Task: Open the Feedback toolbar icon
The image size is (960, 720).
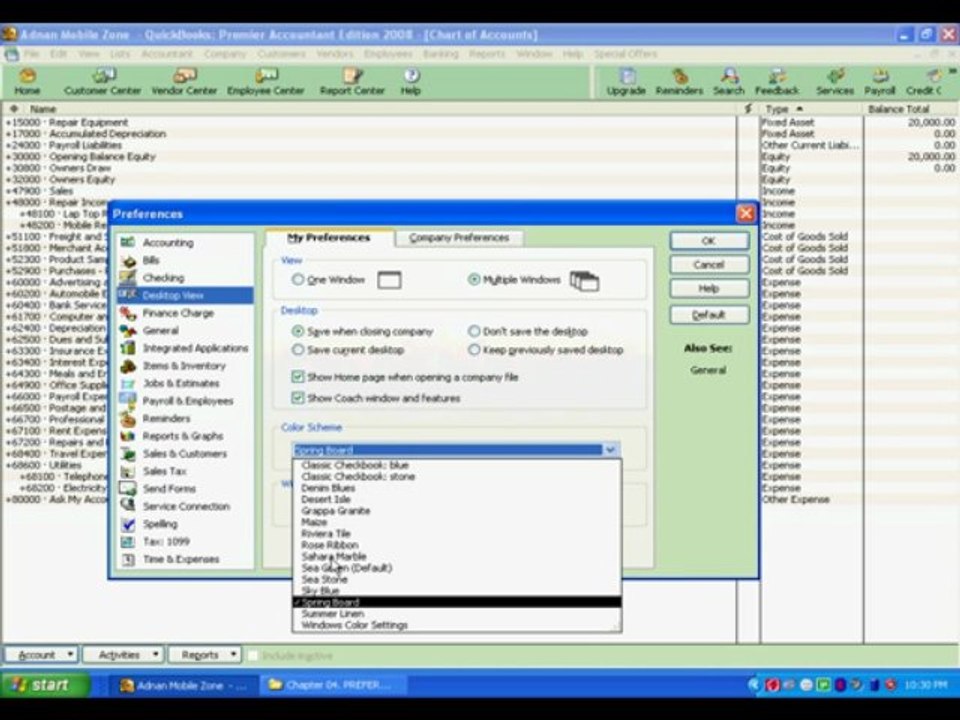Action: [x=777, y=82]
